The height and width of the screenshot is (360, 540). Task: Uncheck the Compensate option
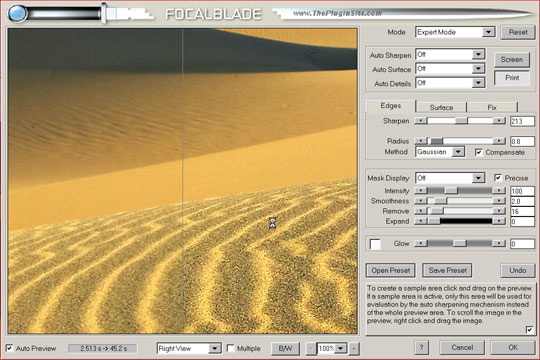(x=478, y=152)
